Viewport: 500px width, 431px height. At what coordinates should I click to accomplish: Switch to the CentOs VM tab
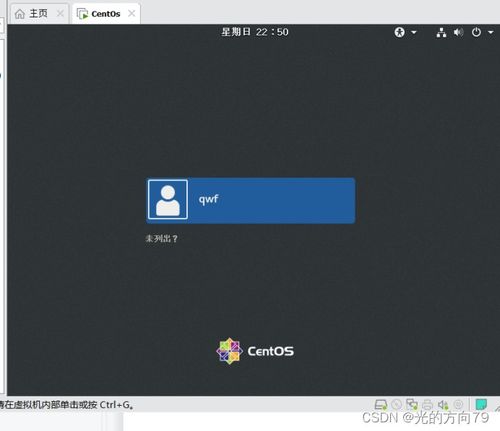click(99, 14)
